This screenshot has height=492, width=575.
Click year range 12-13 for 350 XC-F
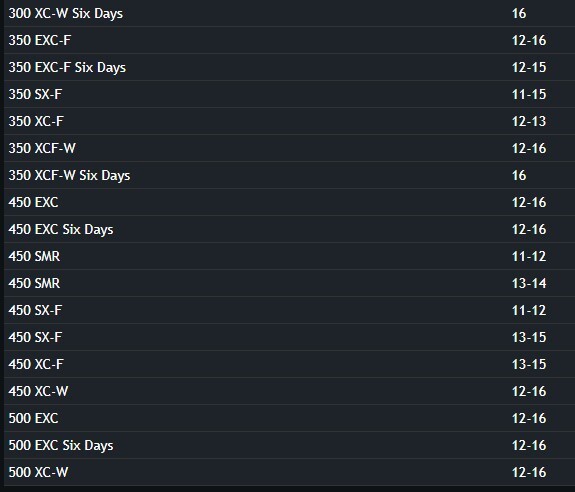point(529,121)
